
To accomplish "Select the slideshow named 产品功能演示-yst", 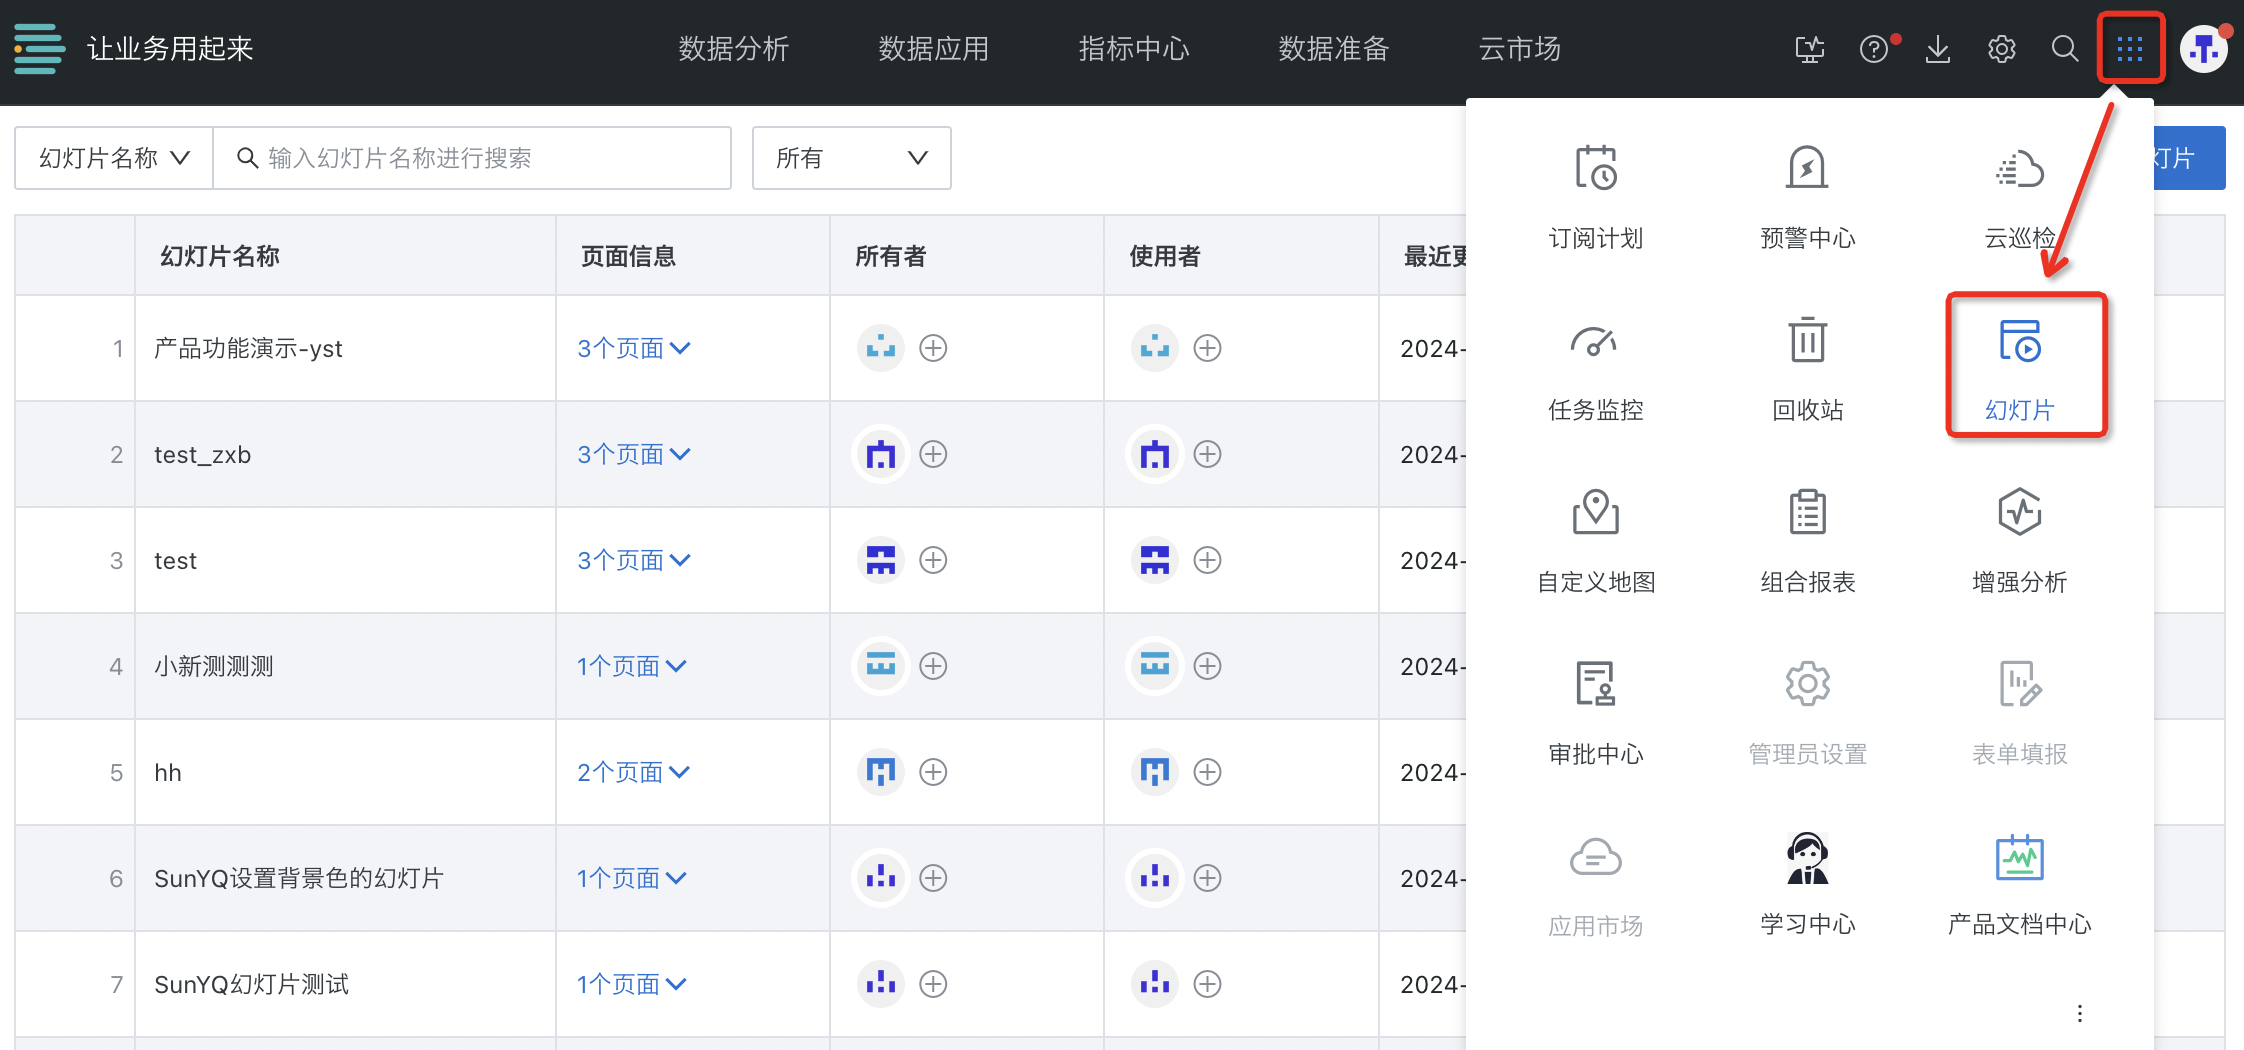I will point(248,348).
